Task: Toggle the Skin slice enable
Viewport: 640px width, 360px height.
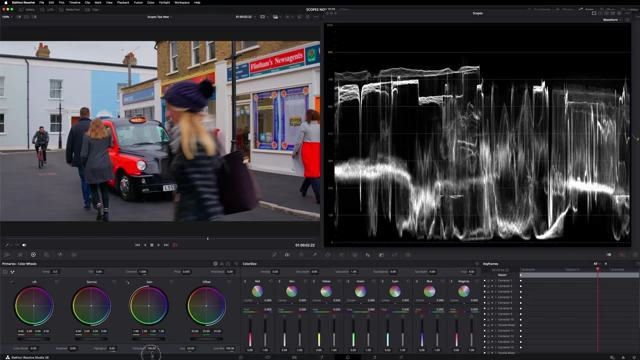Action: tap(280, 281)
